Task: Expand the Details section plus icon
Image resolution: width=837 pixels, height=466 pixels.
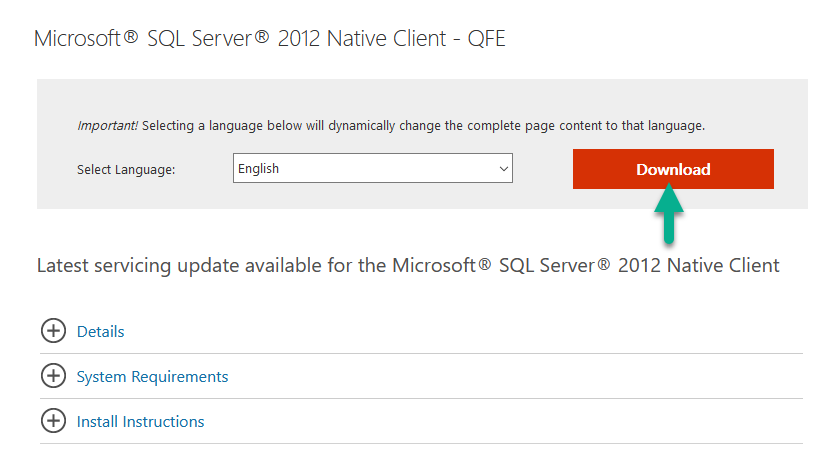Action: click(x=53, y=331)
